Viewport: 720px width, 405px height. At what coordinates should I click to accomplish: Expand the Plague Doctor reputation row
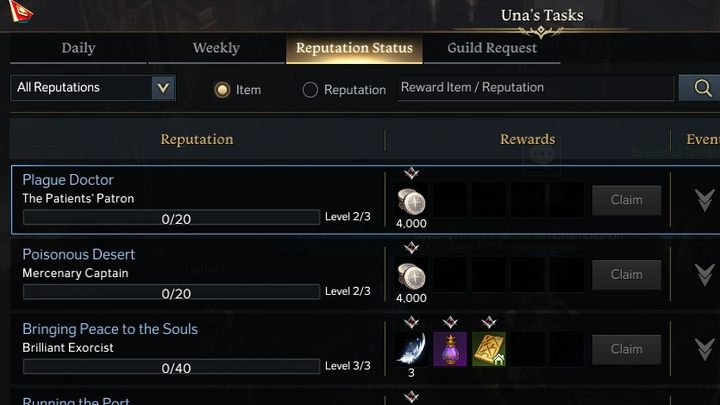pos(704,200)
